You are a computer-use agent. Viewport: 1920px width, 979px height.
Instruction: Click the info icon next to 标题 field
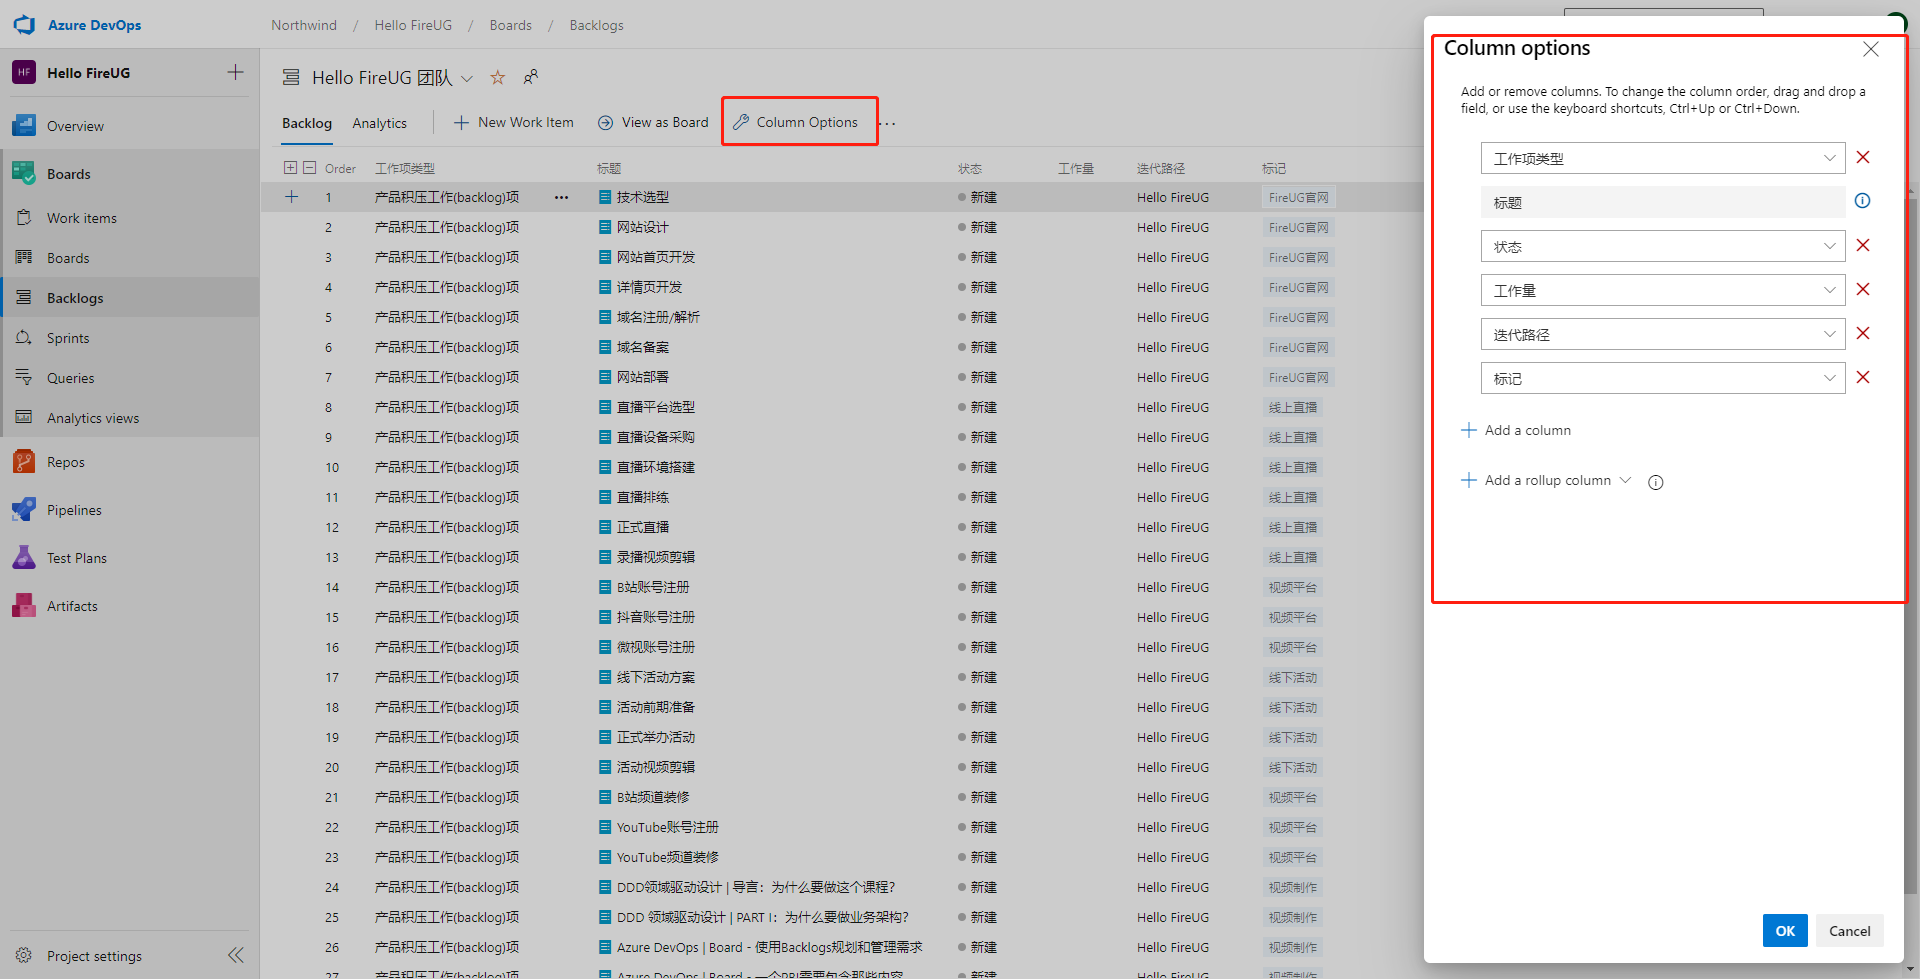(x=1862, y=201)
